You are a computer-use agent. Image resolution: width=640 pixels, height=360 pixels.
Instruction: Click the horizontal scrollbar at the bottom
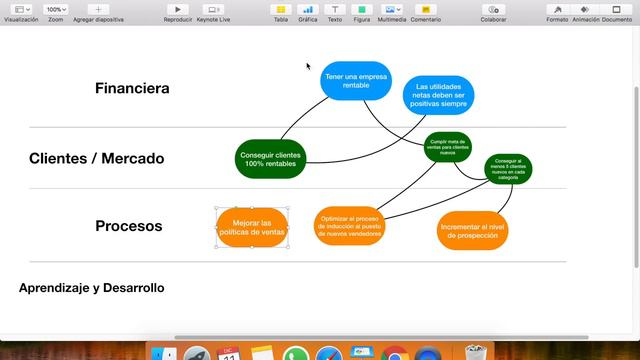pos(381,338)
